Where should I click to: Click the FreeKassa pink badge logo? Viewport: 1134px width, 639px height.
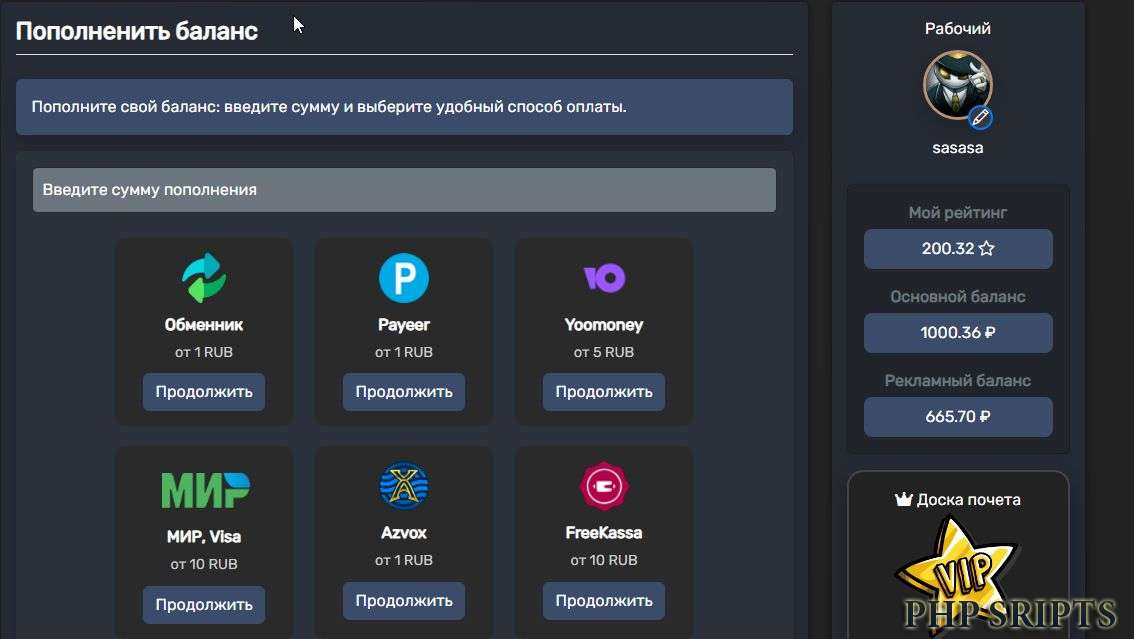(604, 487)
